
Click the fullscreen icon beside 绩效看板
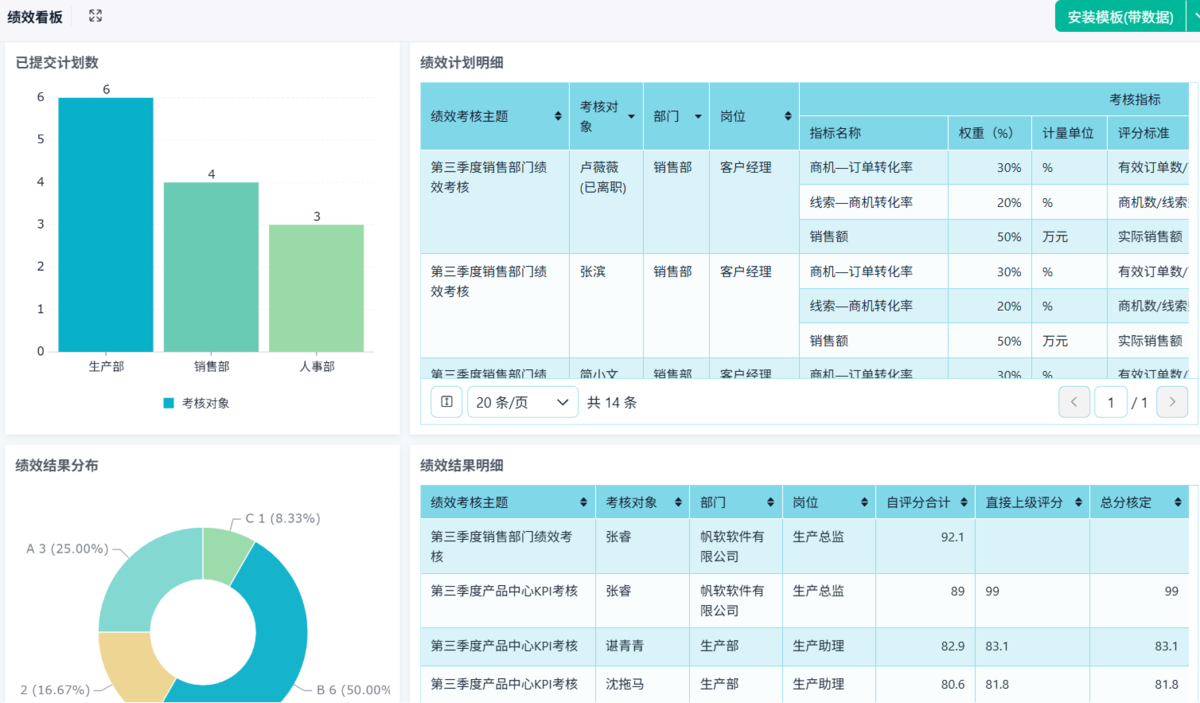pos(95,16)
